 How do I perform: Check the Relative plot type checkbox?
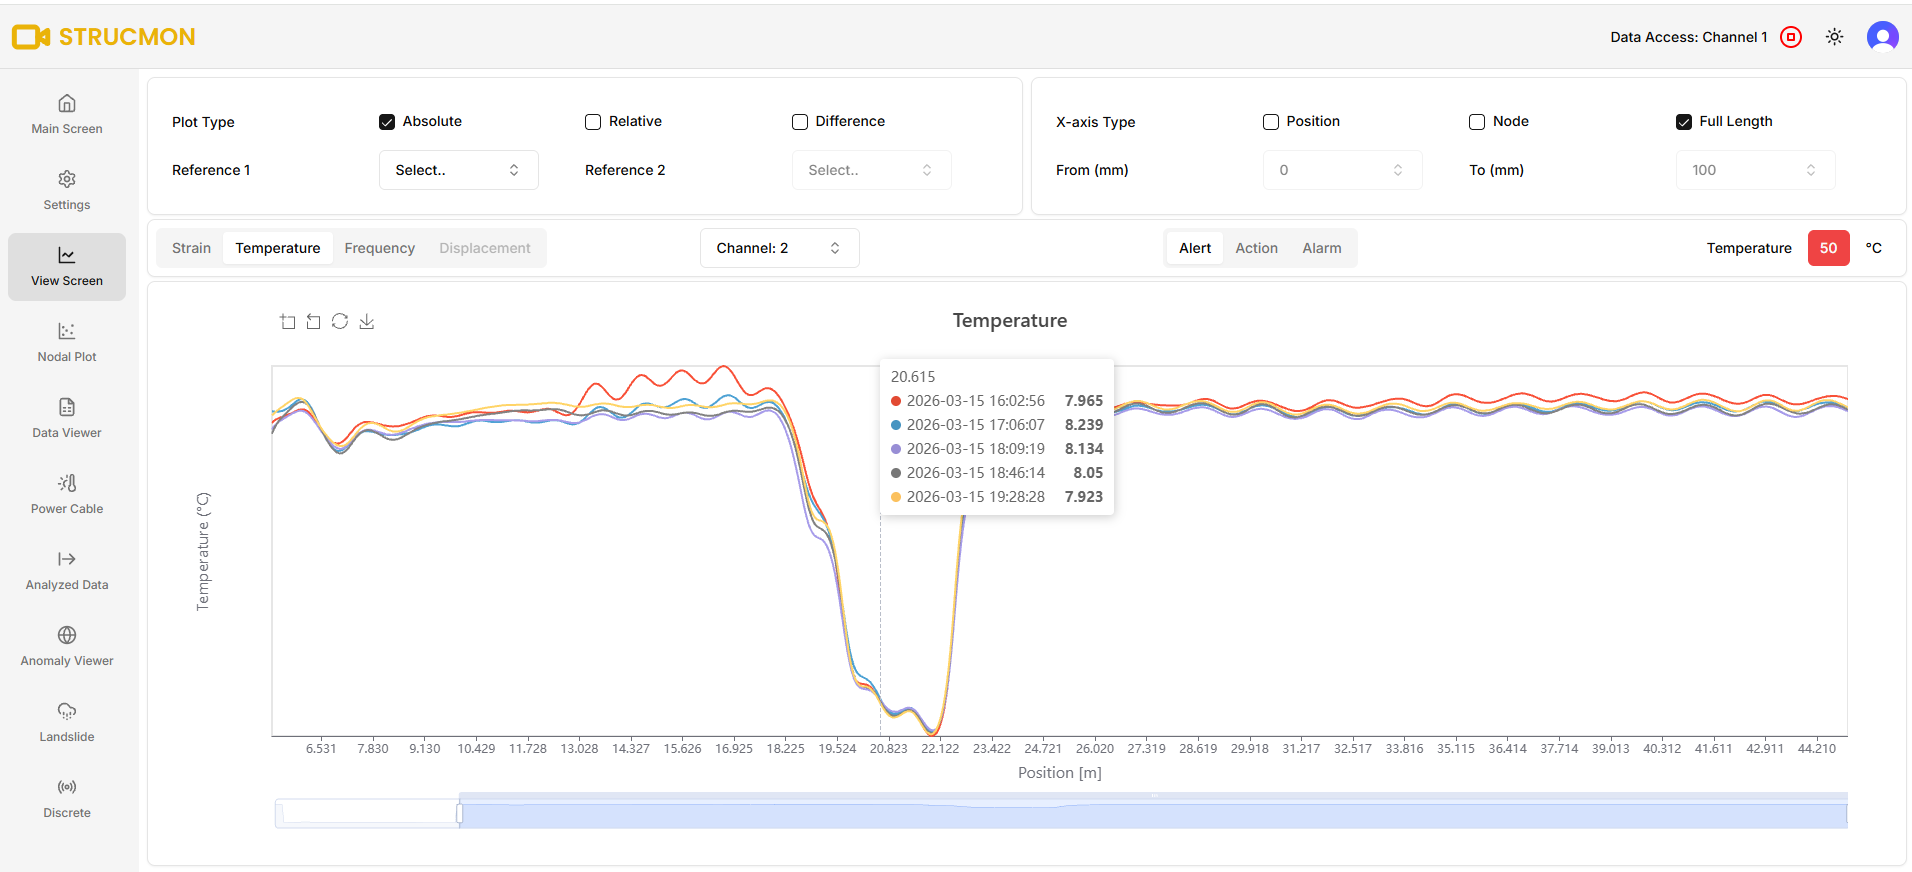[x=593, y=122]
